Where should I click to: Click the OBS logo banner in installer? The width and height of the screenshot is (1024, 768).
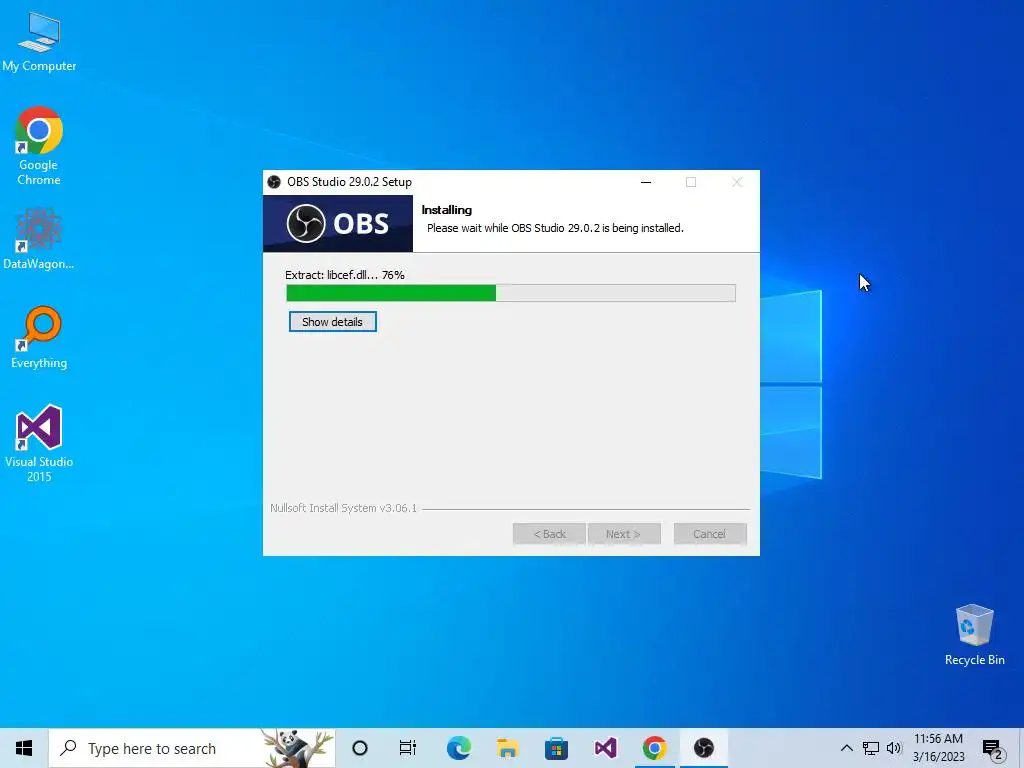click(x=338, y=223)
